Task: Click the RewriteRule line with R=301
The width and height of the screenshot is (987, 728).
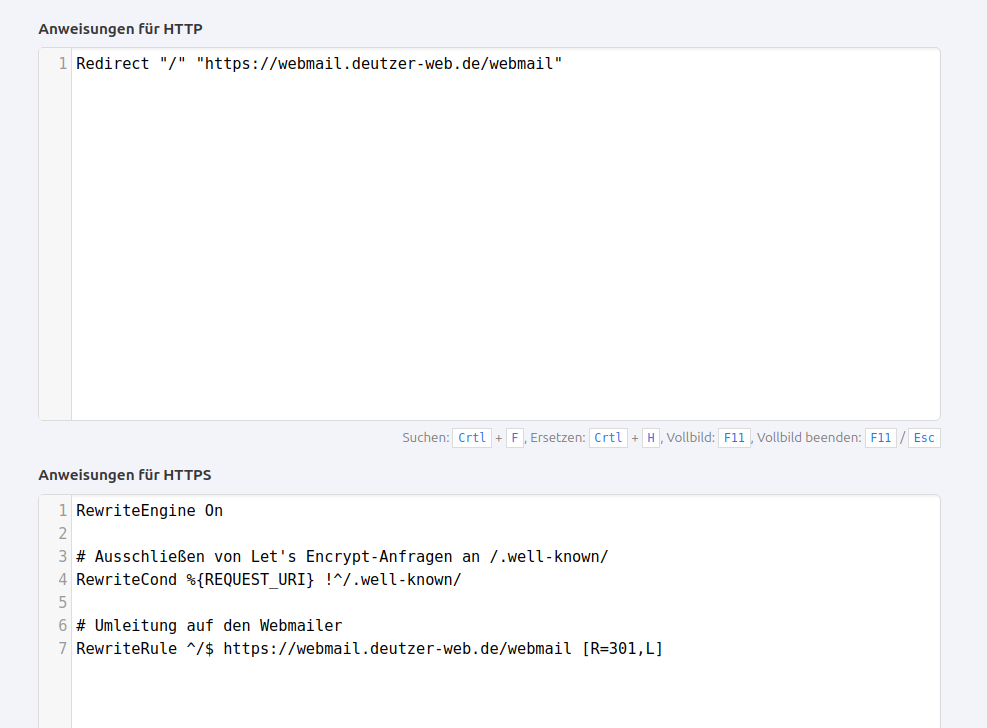Action: click(369, 649)
